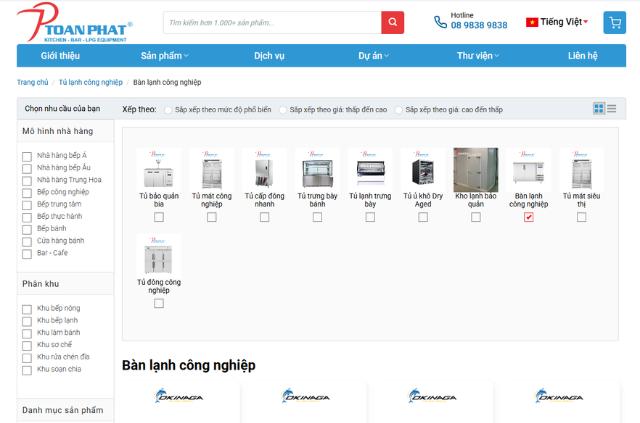The width and height of the screenshot is (640, 423).
Task: Tick the Khu soạn chia filter
Action: pos(27,371)
